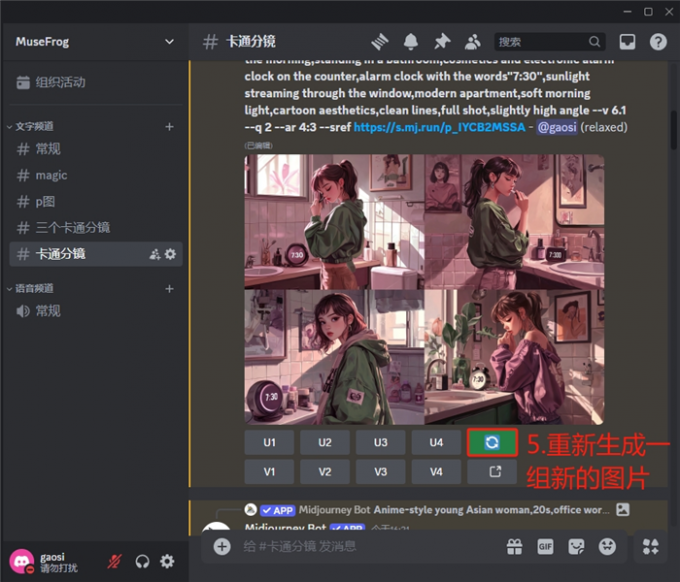Click the replied message image attachment icon
Viewport: 680px width, 582px height.
[623, 509]
